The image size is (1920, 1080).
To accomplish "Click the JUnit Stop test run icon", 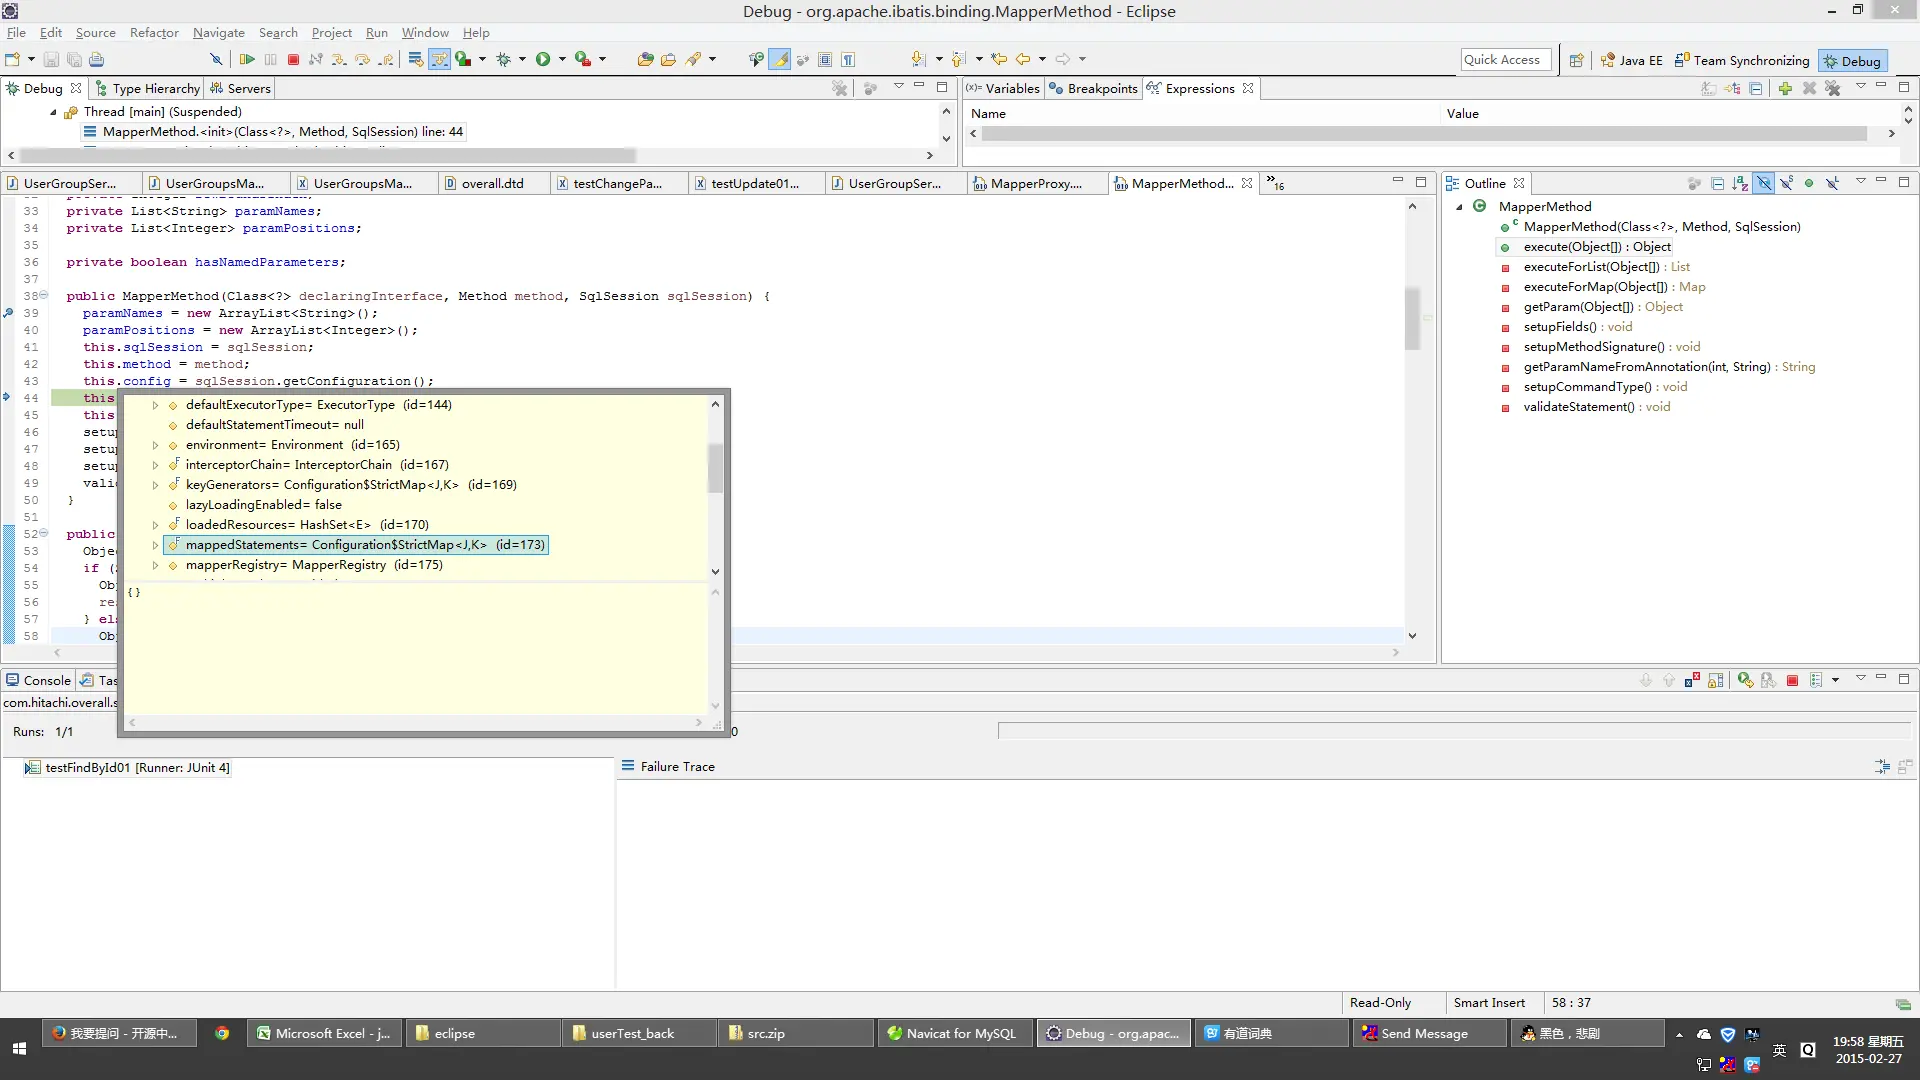I will 1792,680.
